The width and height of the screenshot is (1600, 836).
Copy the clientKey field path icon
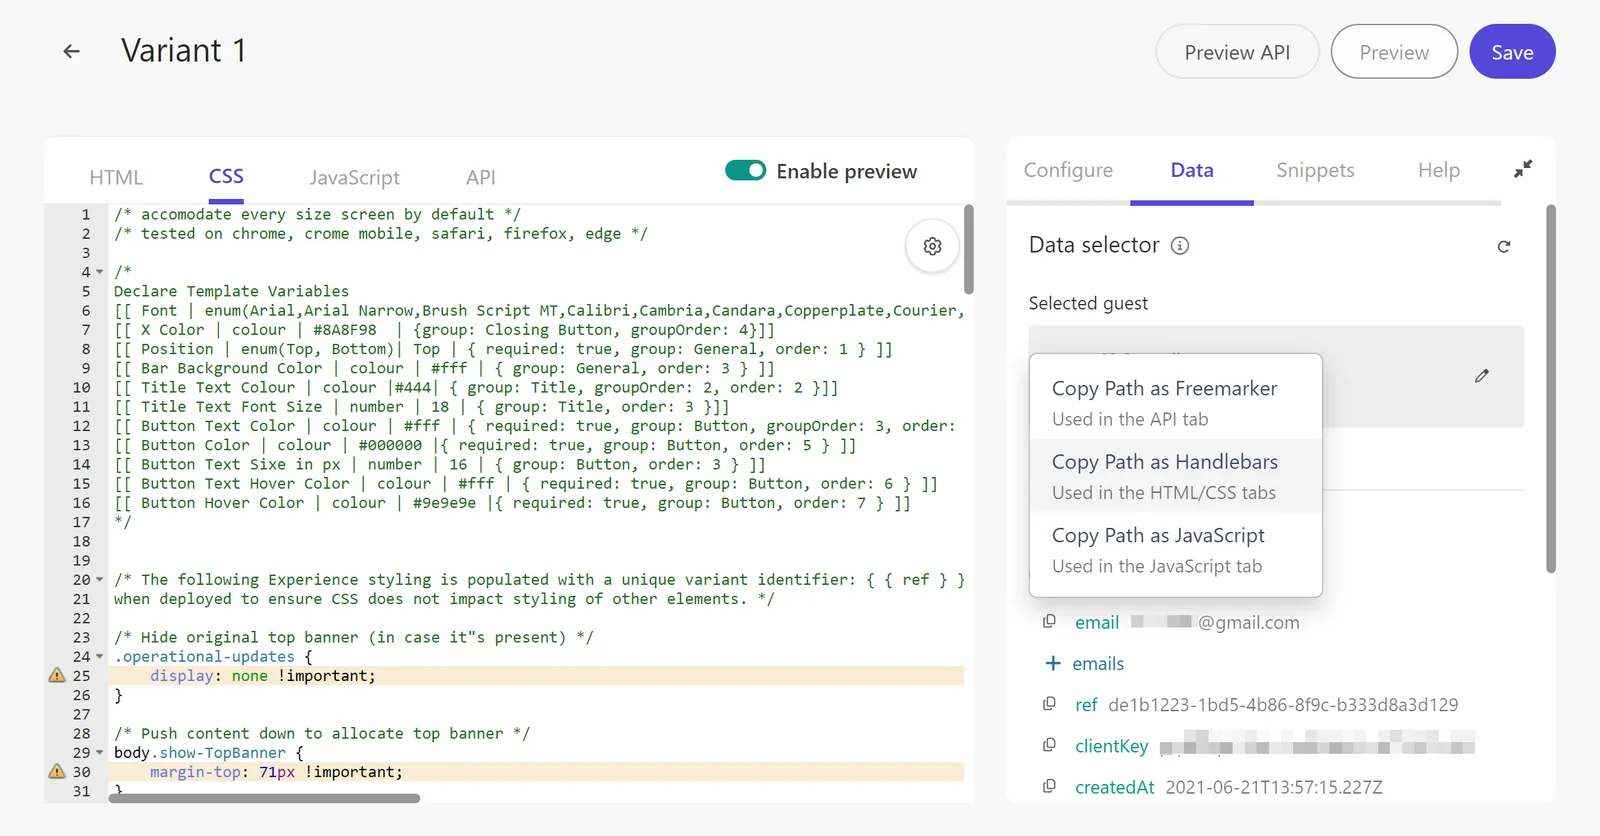click(1049, 745)
